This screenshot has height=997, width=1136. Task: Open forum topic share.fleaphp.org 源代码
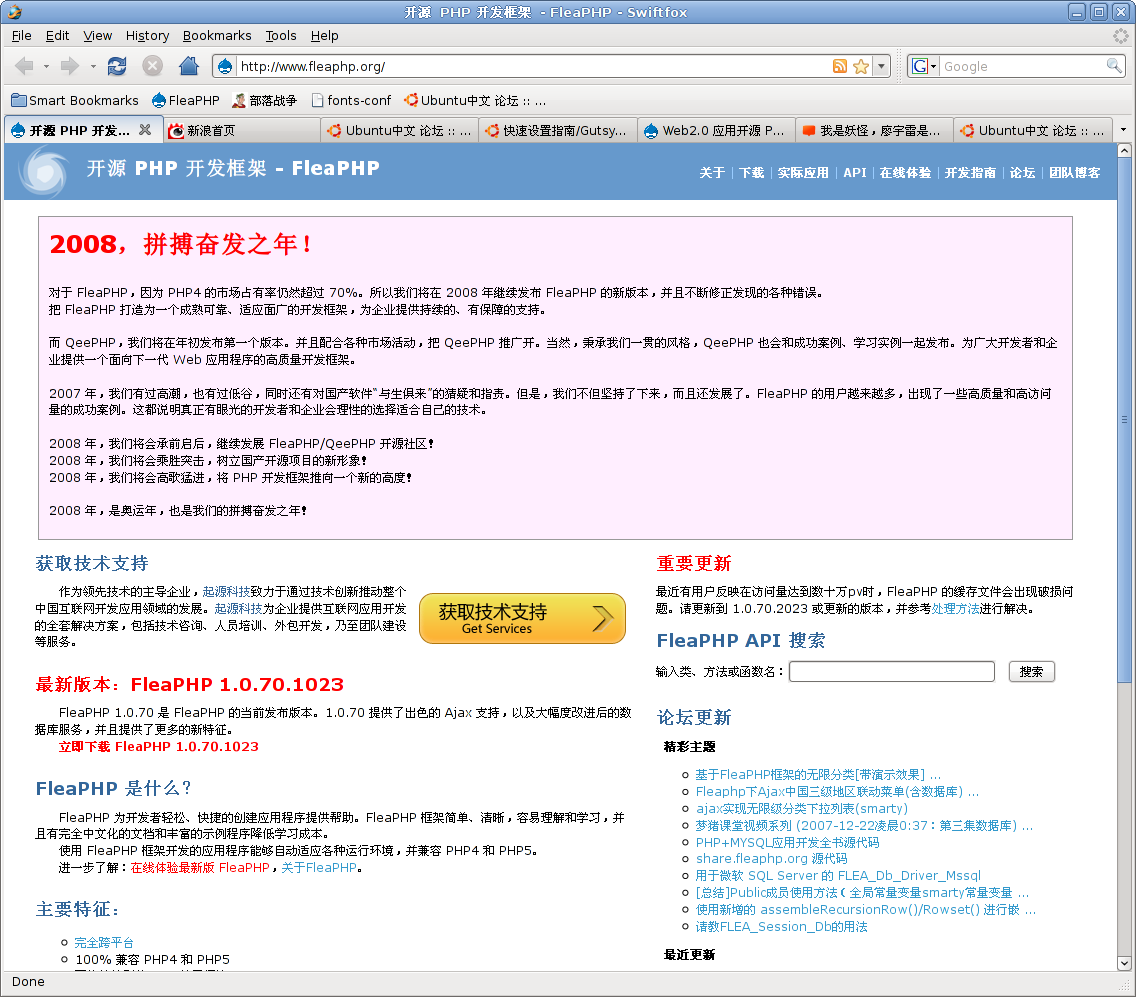click(x=772, y=859)
